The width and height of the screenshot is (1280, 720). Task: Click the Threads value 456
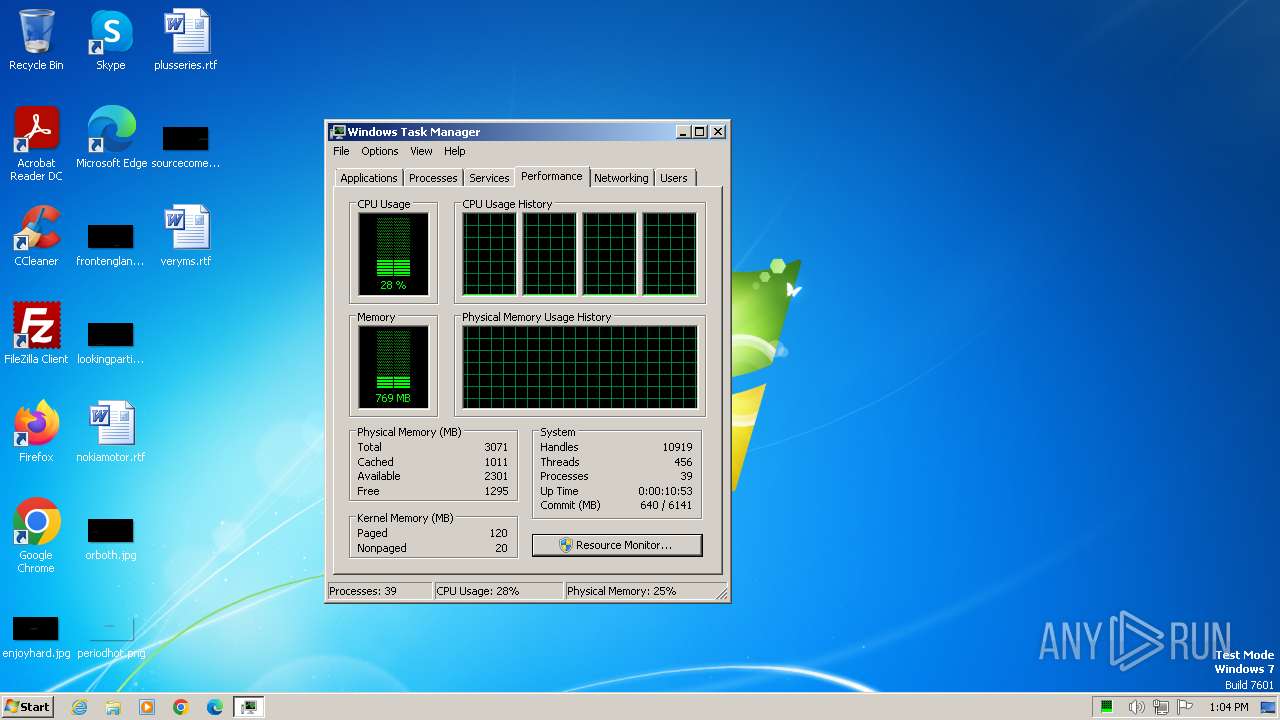(683, 462)
